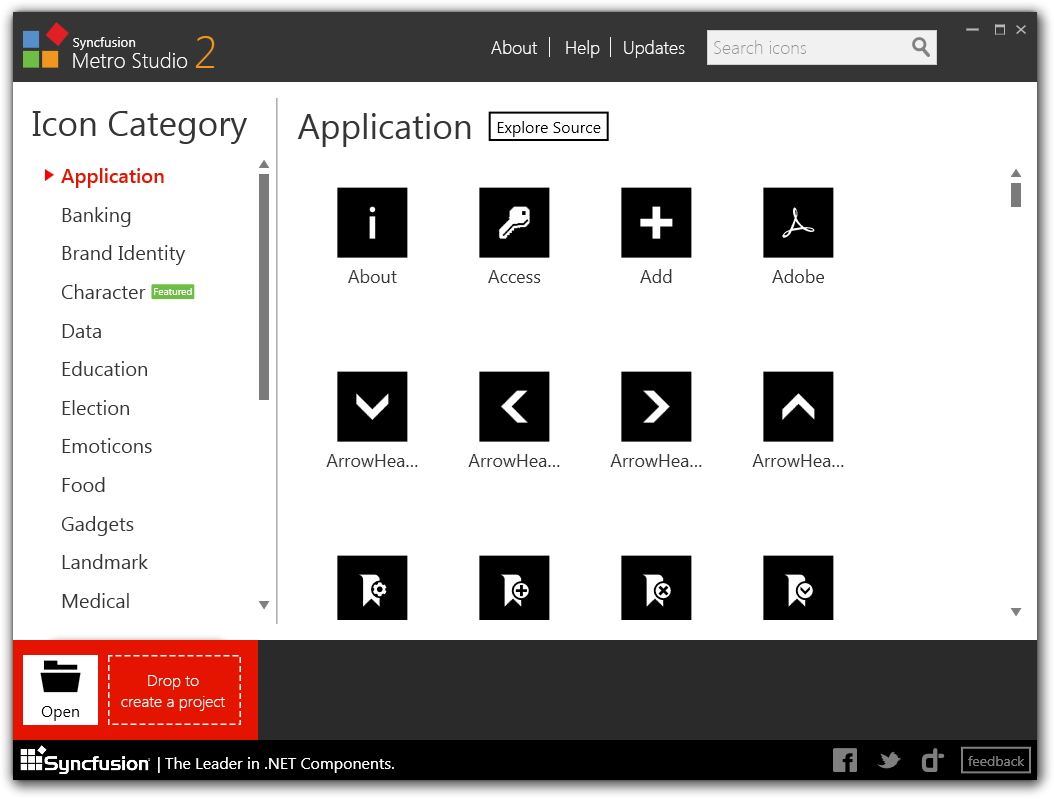Click the bookmark with gear icon
Viewport: 1054px width, 799px height.
click(x=372, y=589)
